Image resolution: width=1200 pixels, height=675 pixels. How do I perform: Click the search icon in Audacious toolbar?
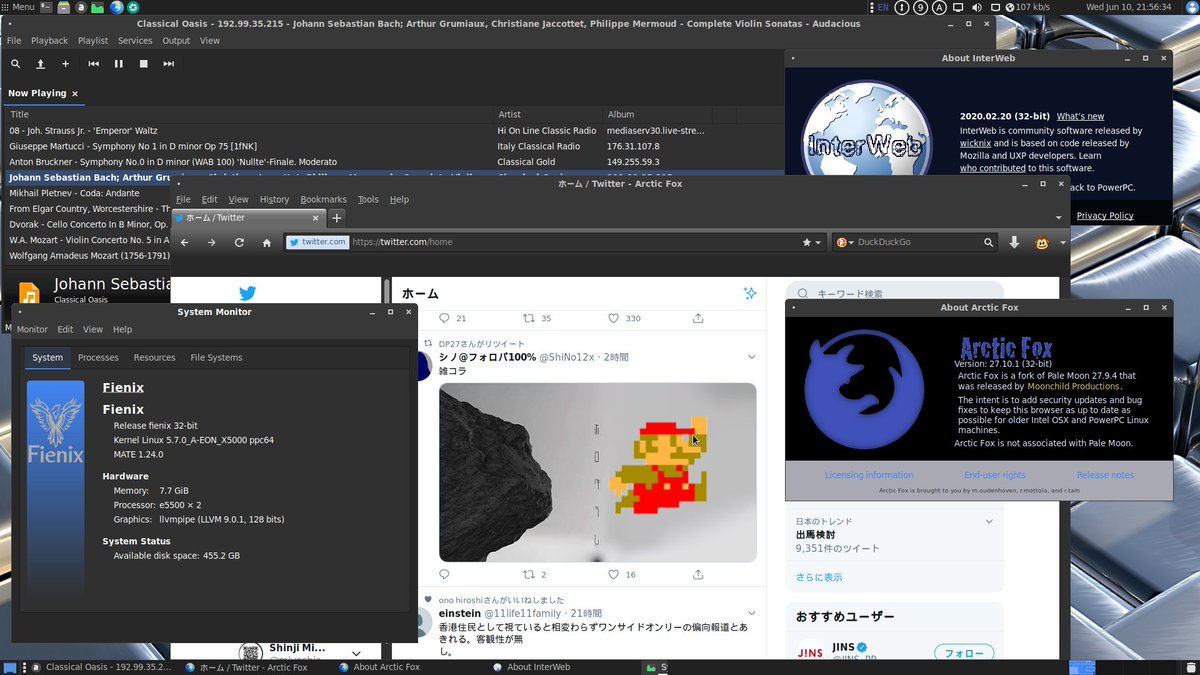pos(15,64)
